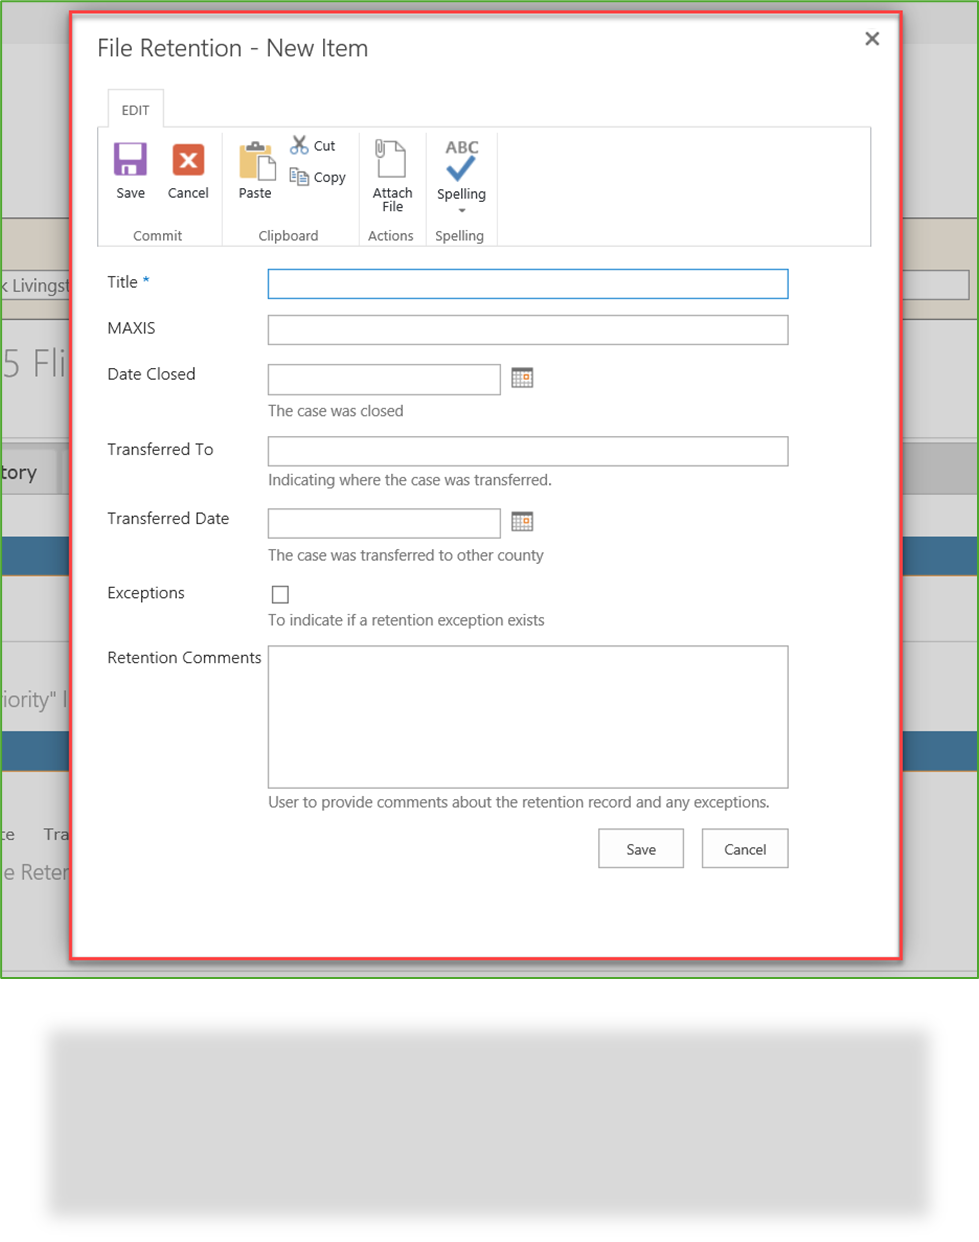Click into the MAXIS input field
The height and width of the screenshot is (1242, 979).
click(x=527, y=330)
